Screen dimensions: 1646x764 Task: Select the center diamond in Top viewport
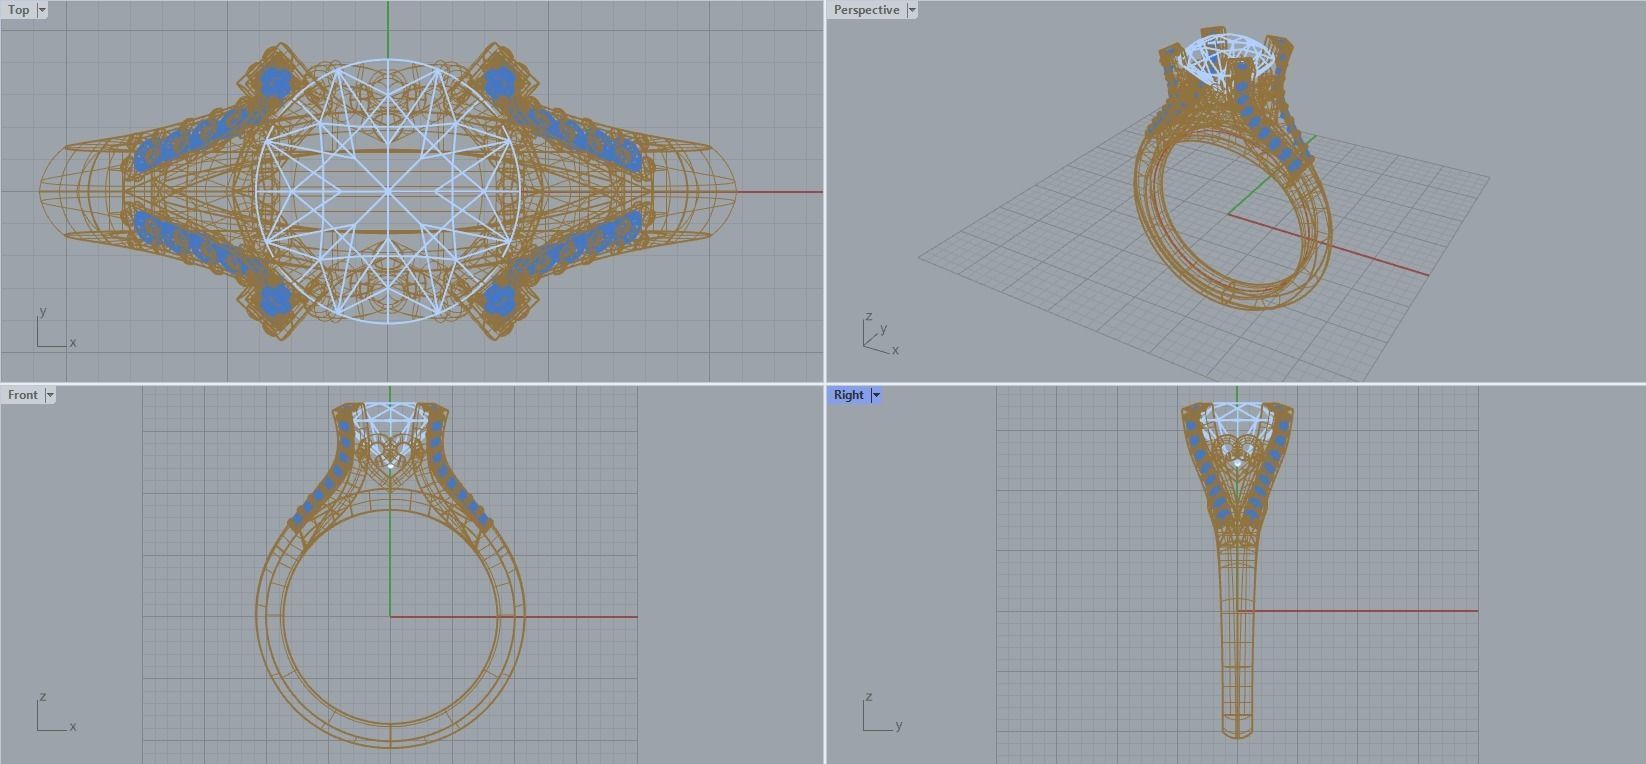(x=389, y=191)
